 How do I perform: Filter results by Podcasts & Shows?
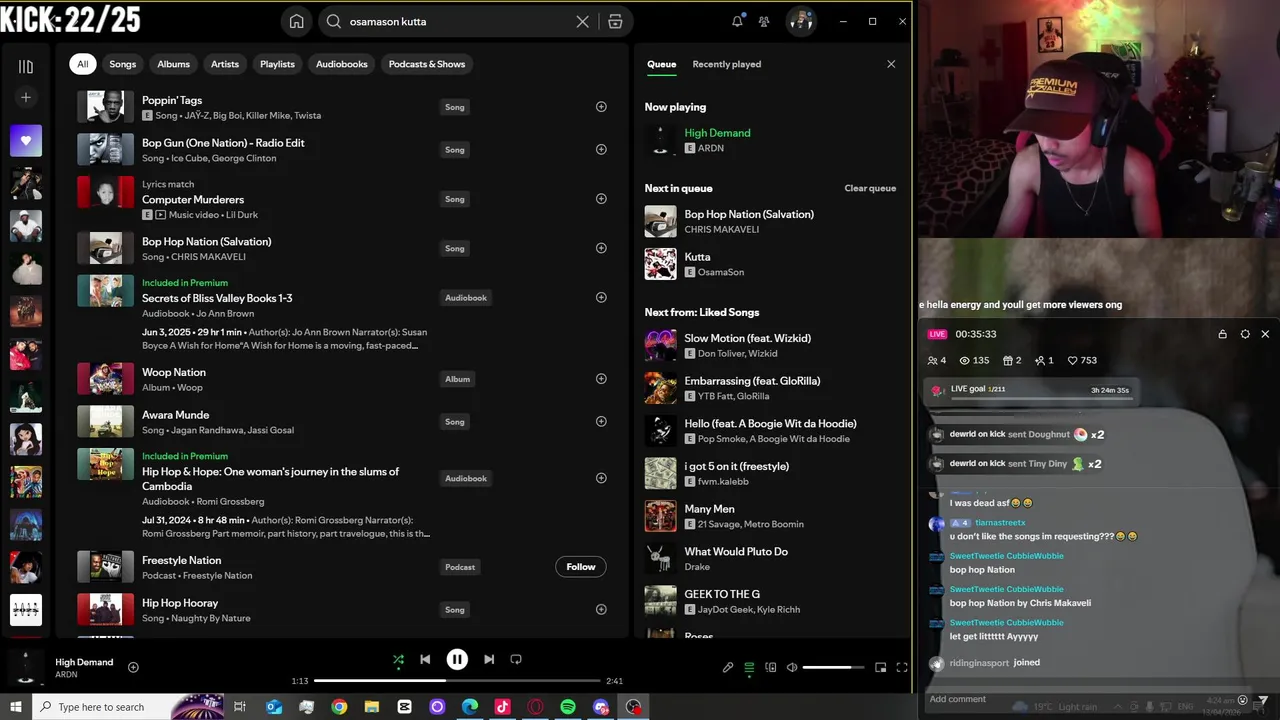click(427, 64)
